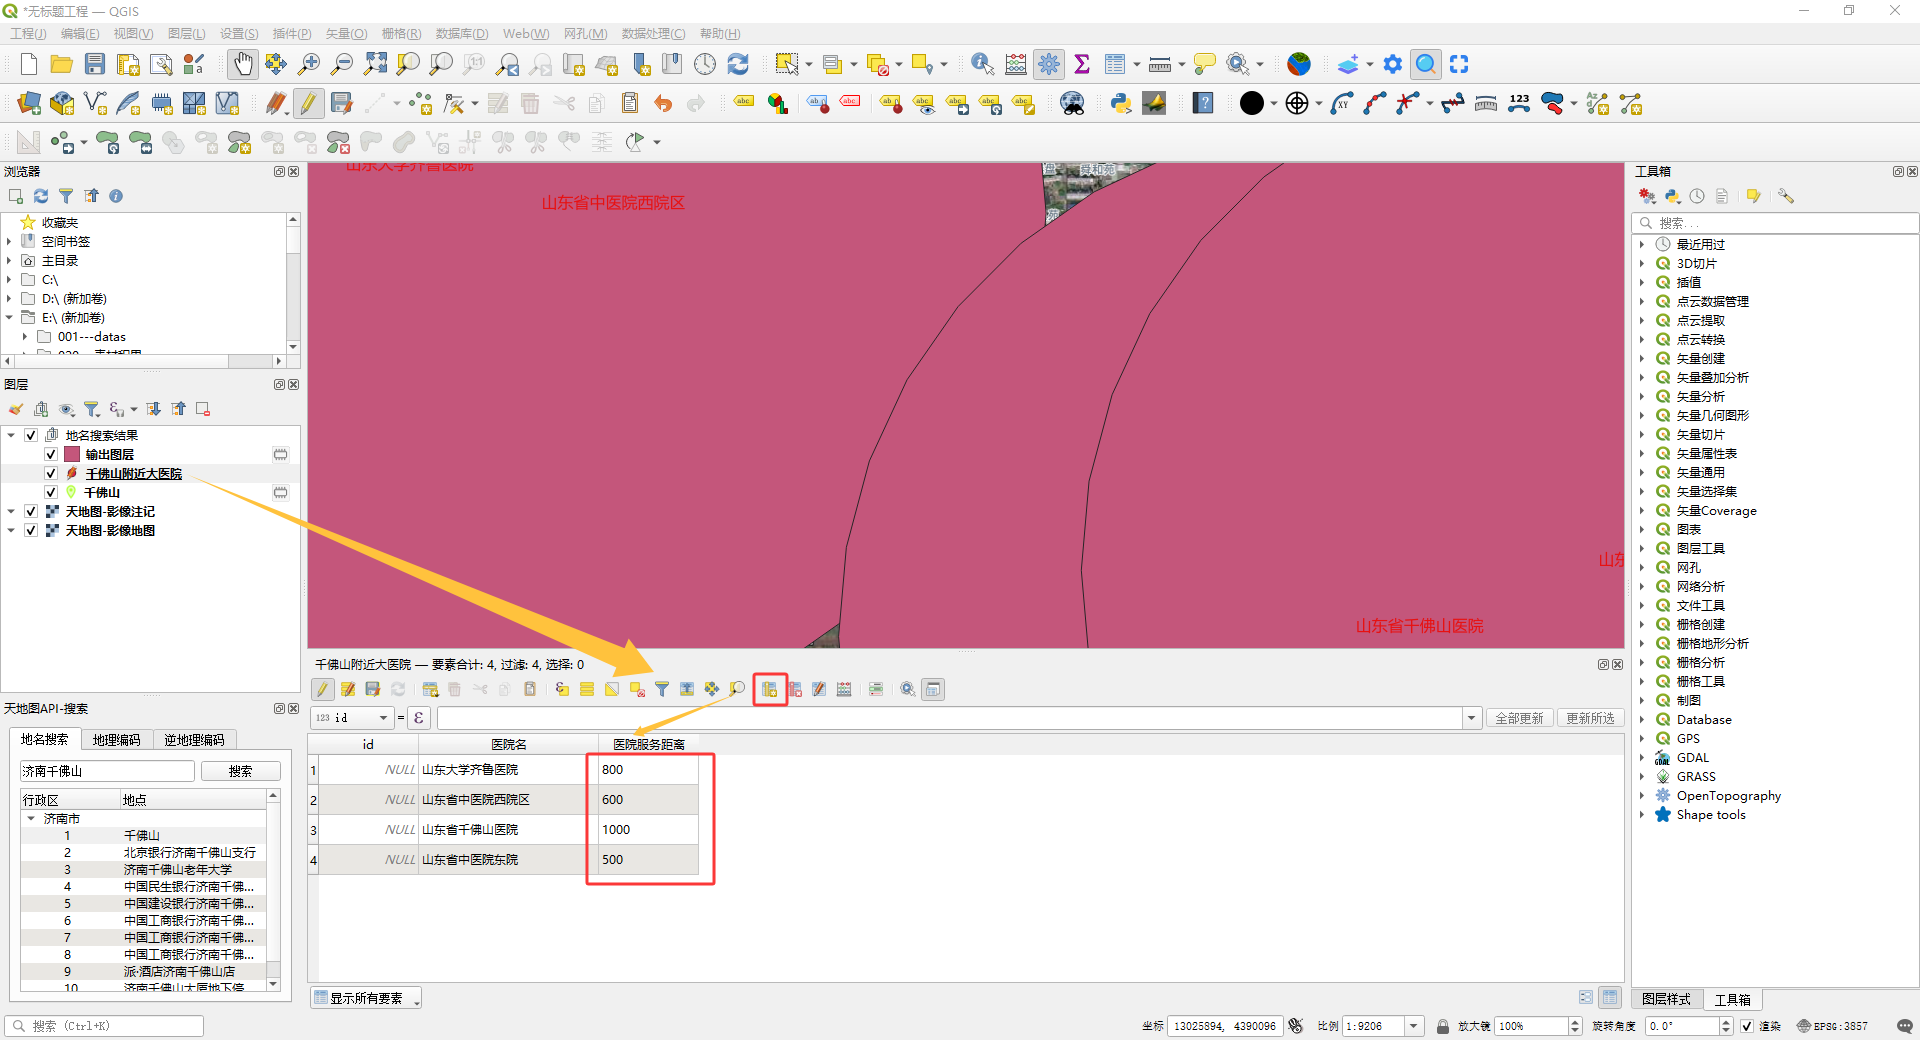Toggle visibility of 天地图-影像地图 layer

click(31, 530)
